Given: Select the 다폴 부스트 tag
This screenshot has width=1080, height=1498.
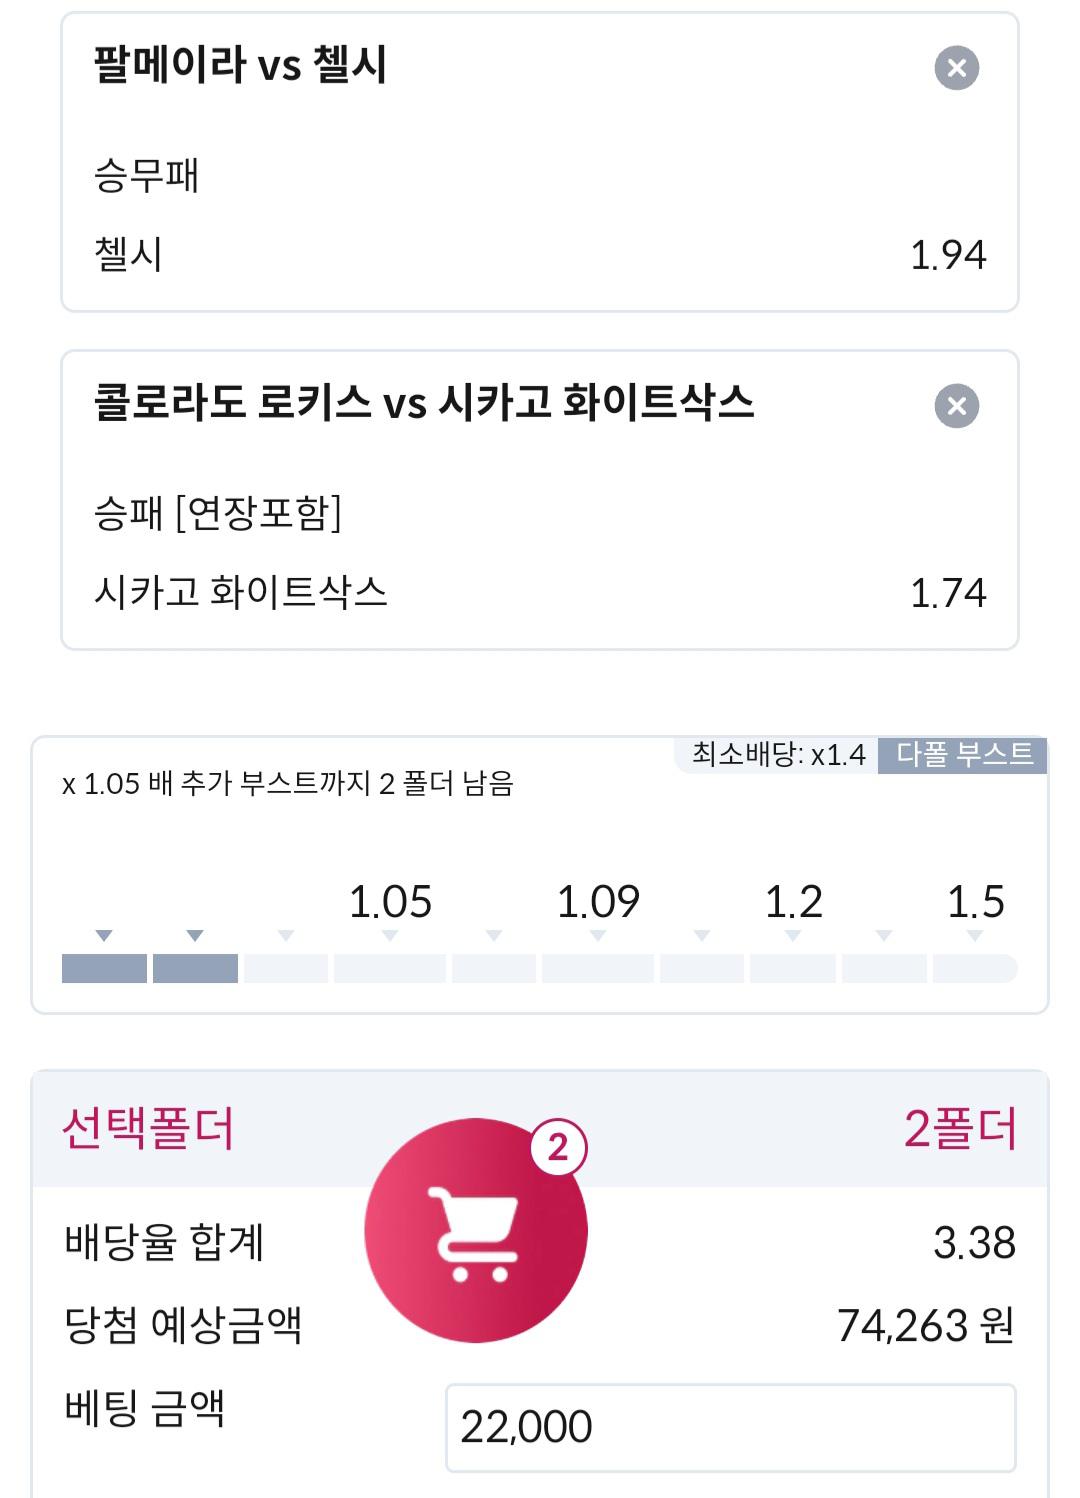Looking at the screenshot, I should point(963,754).
